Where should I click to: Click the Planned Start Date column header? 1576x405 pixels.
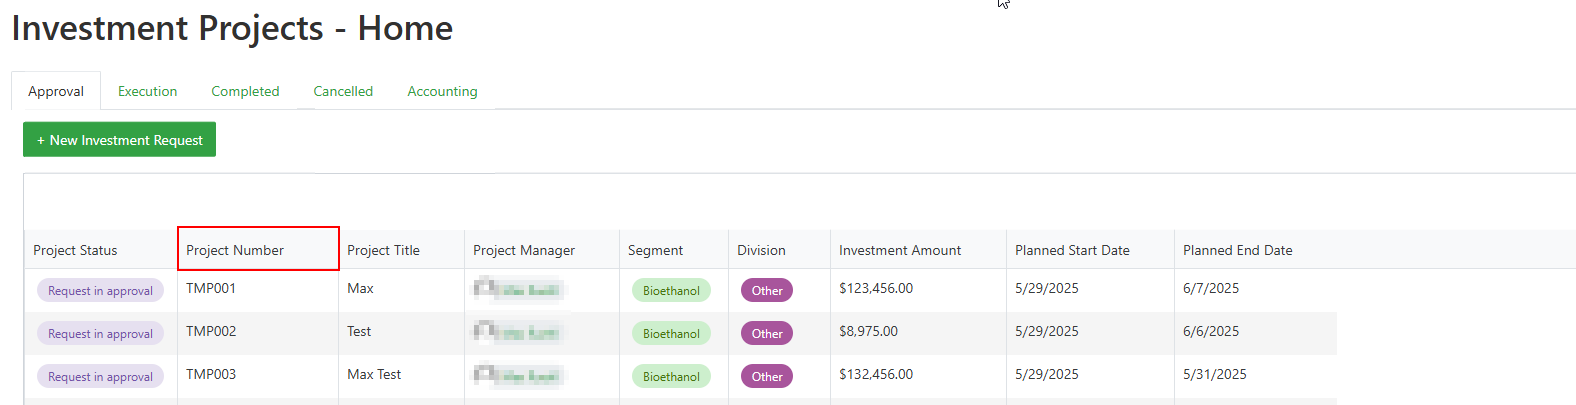(x=1072, y=250)
